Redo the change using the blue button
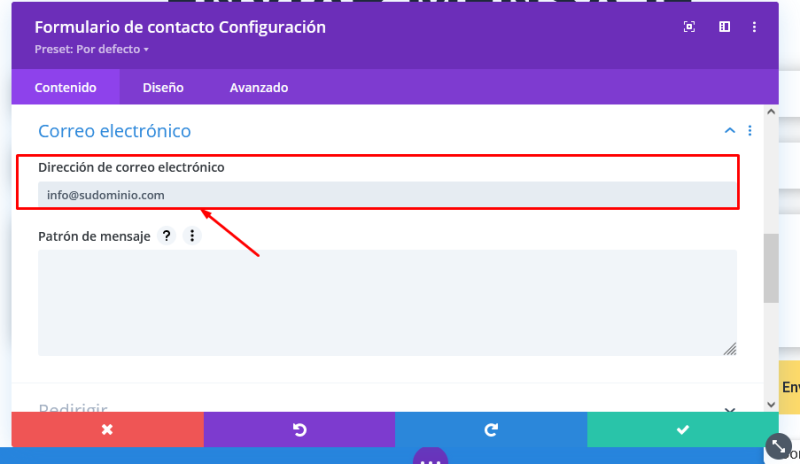Screen dimensions: 800x464 491,429
